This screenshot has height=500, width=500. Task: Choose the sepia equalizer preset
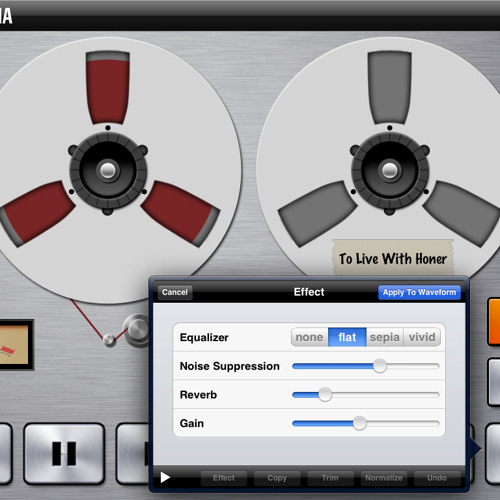tap(385, 337)
